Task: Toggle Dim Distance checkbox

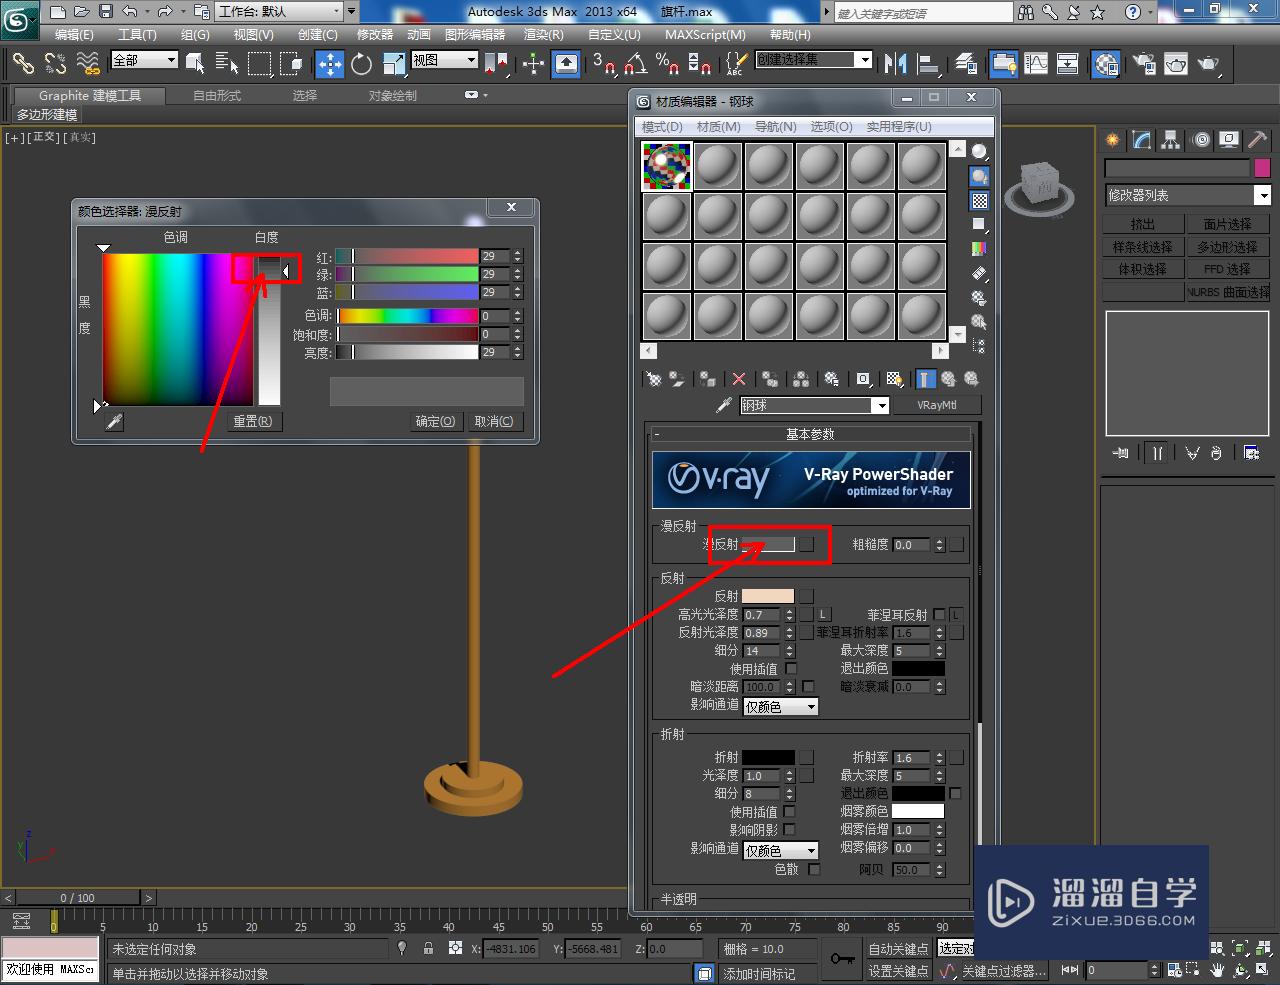Action: tap(808, 687)
